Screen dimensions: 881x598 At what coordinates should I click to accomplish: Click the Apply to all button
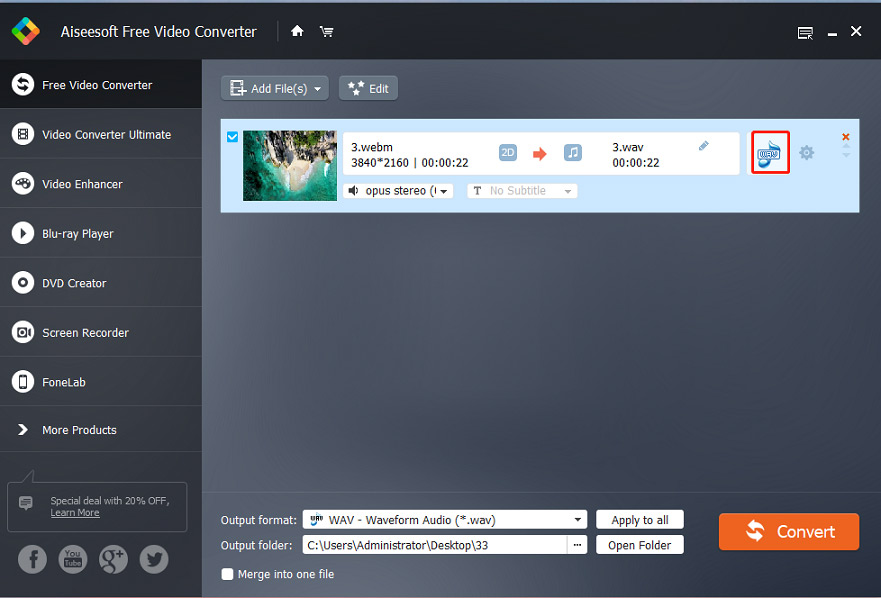pyautogui.click(x=639, y=520)
